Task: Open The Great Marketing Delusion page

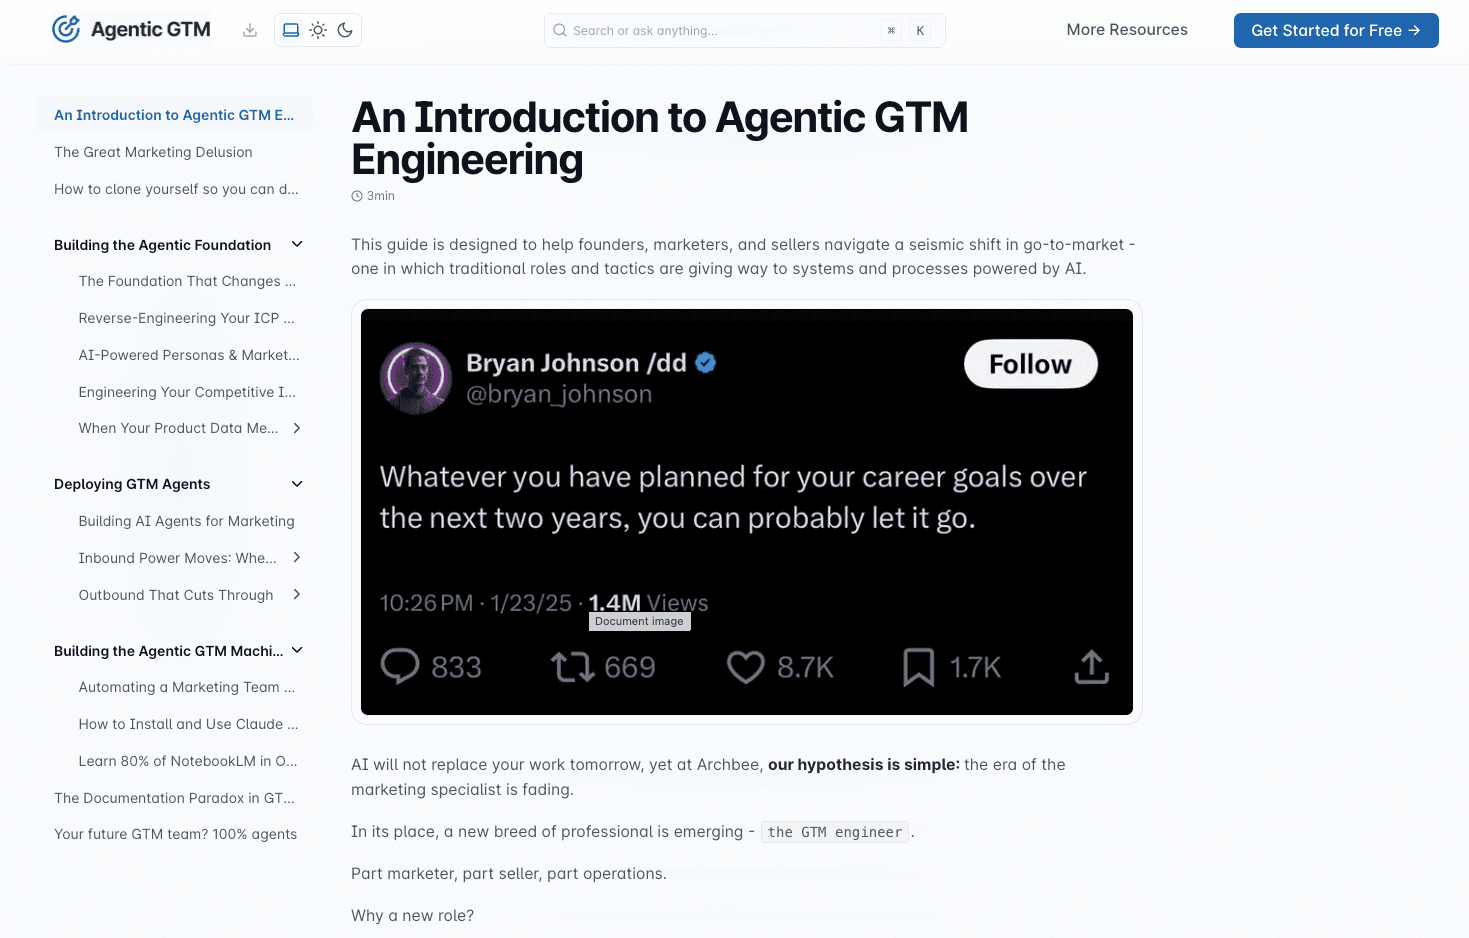Action: point(153,152)
